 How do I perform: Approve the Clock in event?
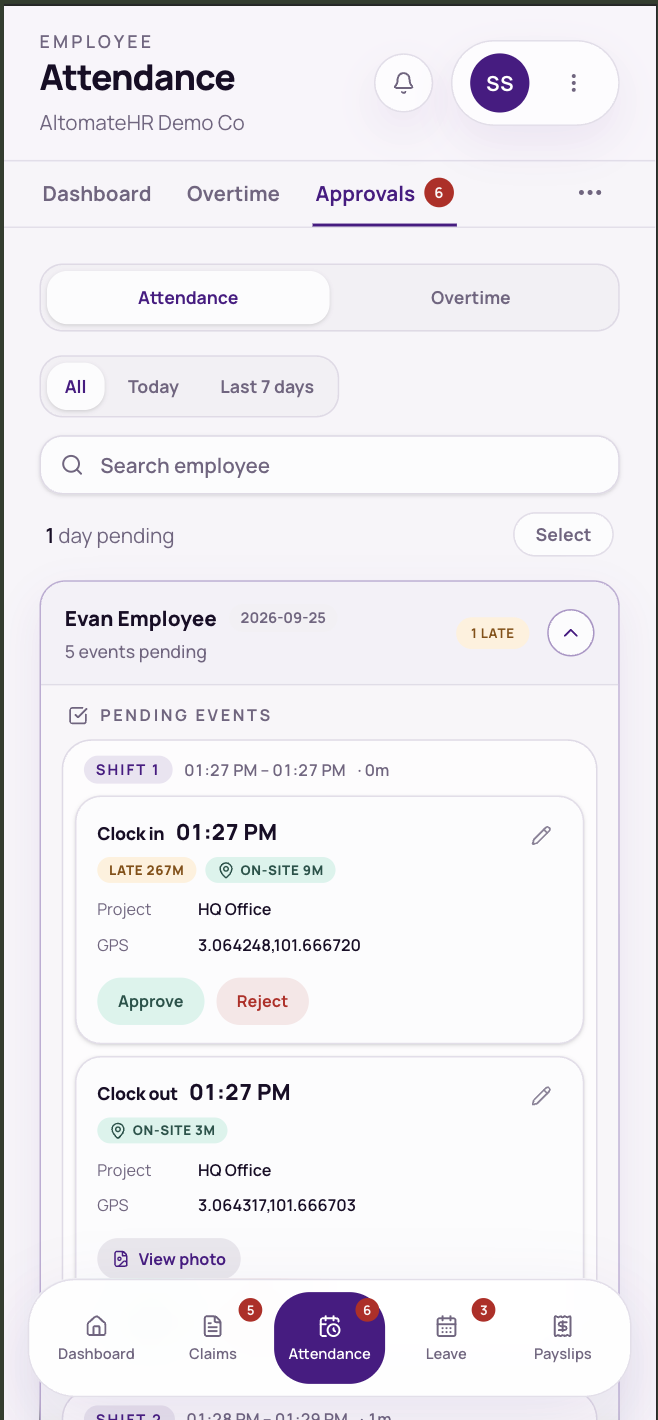(x=151, y=1001)
